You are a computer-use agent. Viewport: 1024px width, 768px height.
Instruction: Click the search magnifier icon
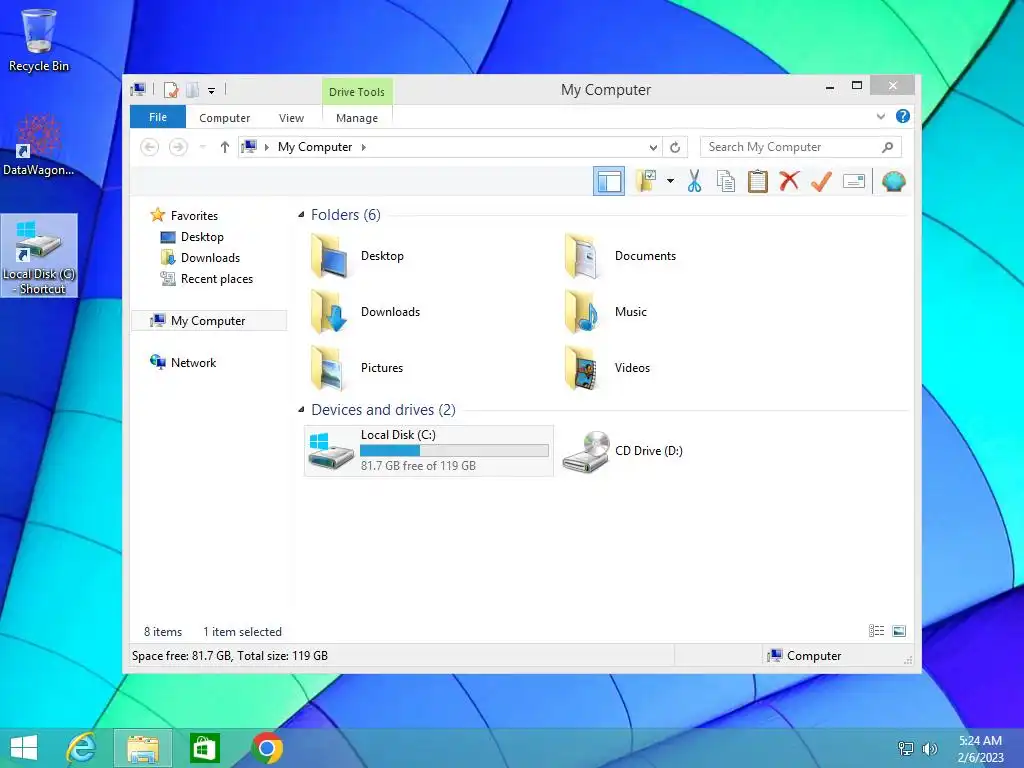click(x=888, y=147)
